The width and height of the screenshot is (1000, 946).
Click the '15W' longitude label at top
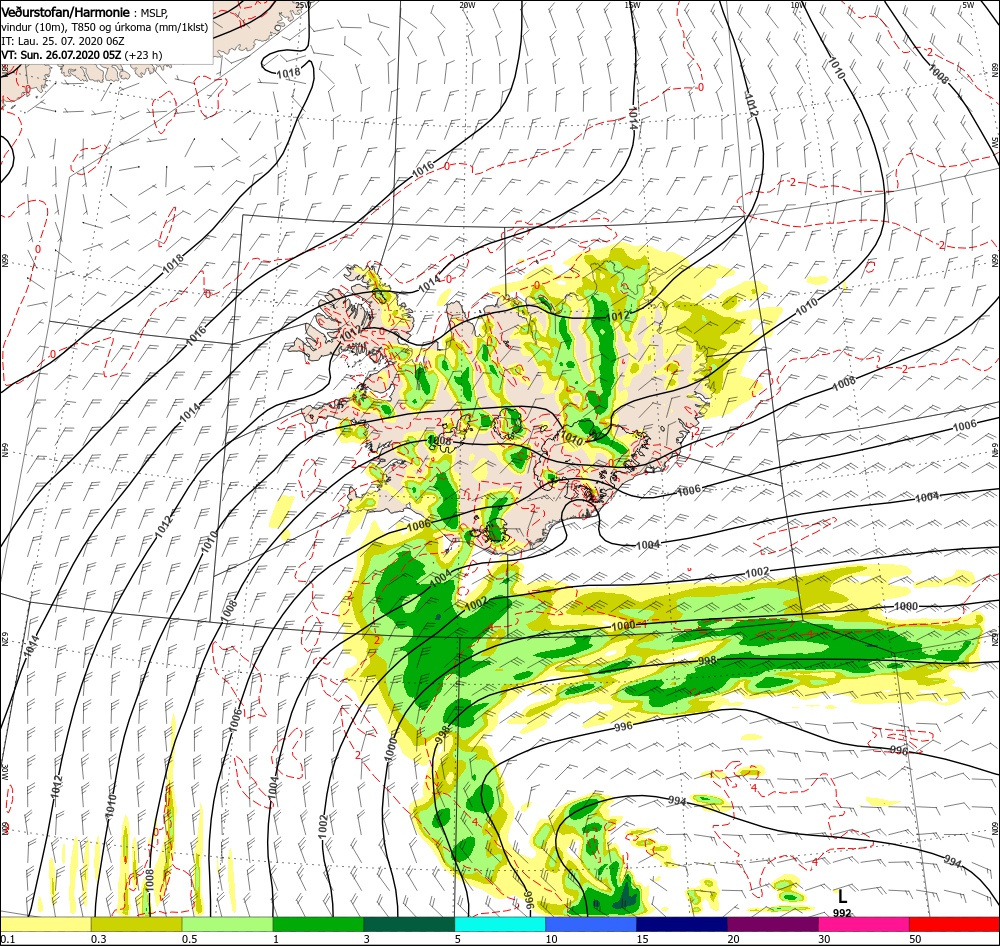(x=632, y=5)
